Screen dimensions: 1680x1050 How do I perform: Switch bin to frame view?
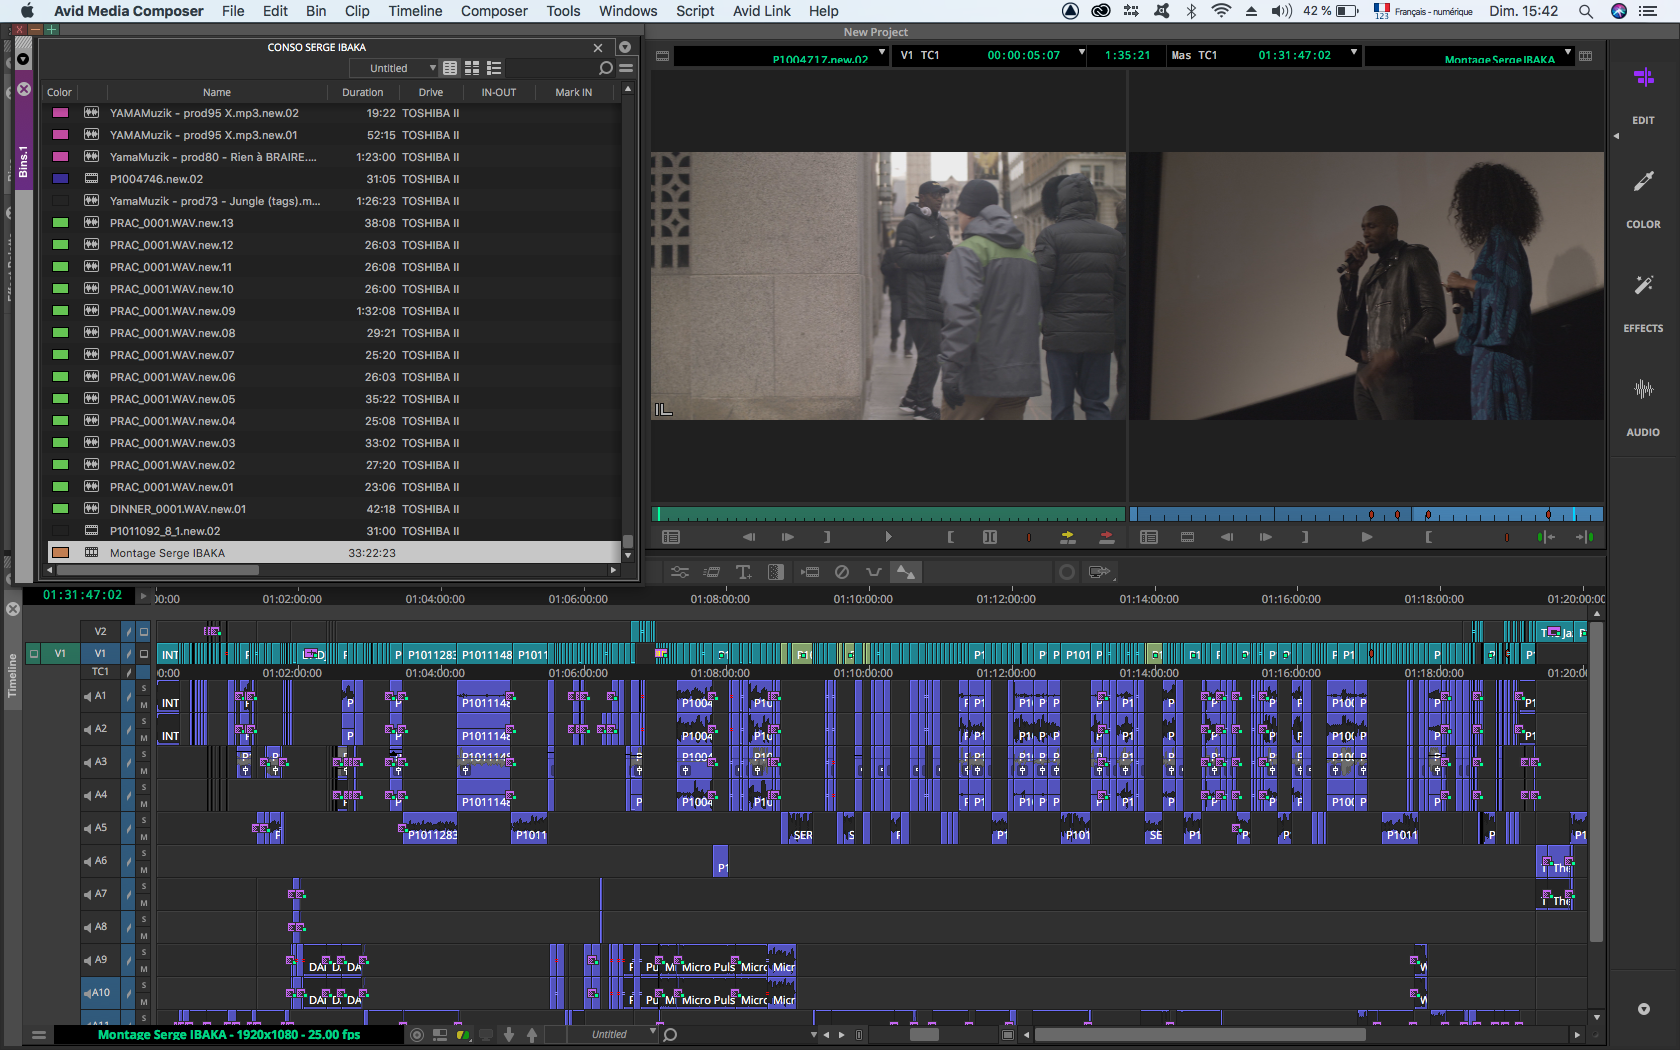pyautogui.click(x=472, y=68)
